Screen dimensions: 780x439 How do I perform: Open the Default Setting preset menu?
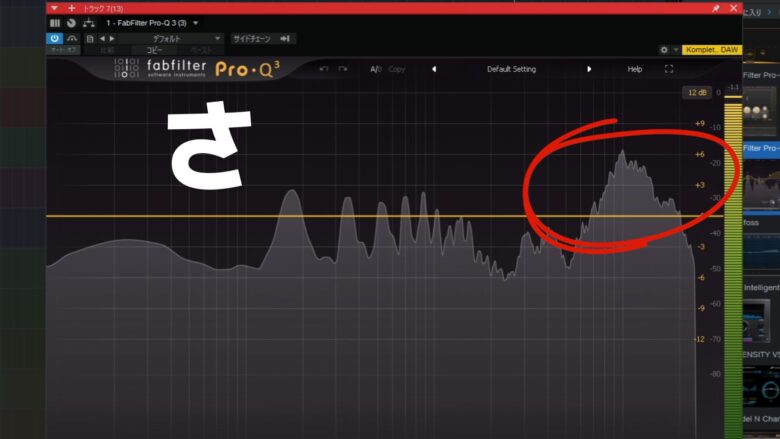point(511,69)
